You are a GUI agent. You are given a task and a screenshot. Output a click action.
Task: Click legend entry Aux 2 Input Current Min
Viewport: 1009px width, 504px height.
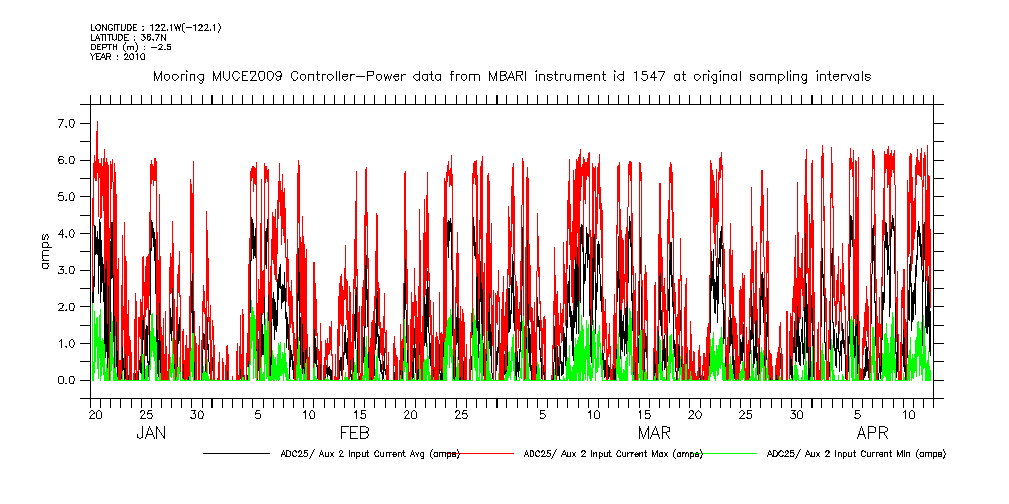click(x=855, y=454)
